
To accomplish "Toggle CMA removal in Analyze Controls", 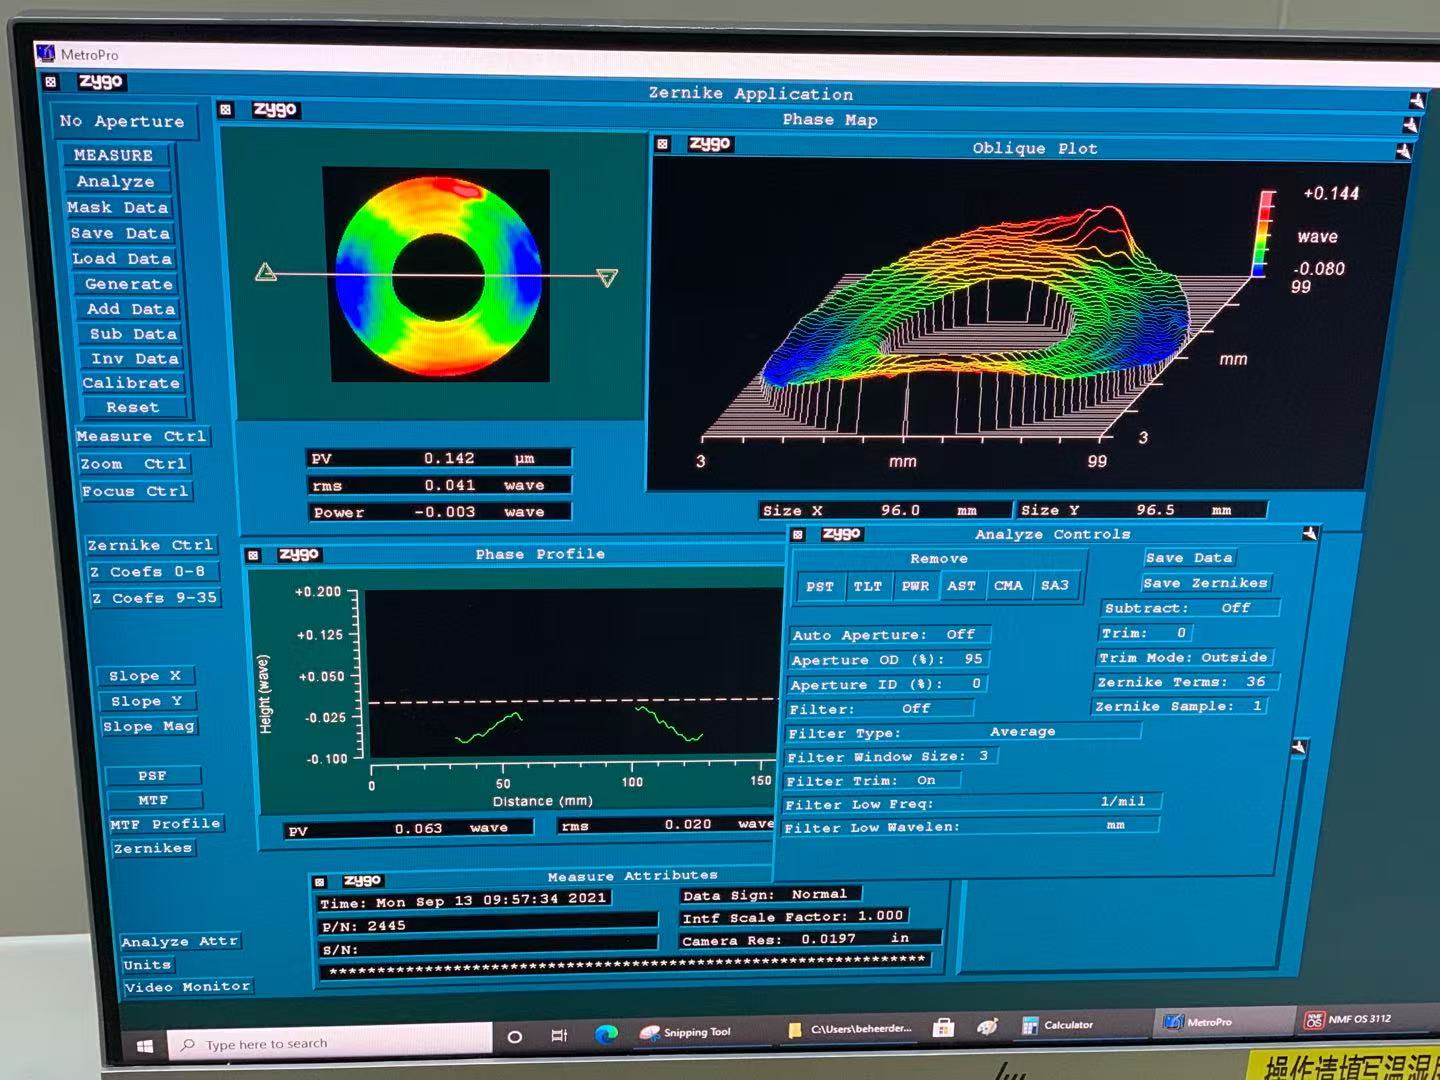I will point(1008,585).
